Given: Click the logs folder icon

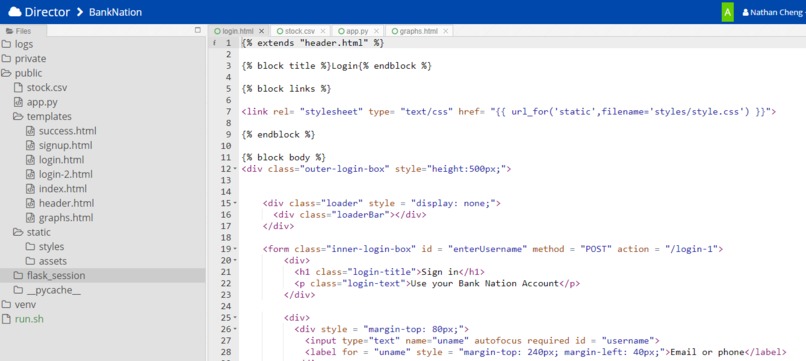Looking at the screenshot, I should click(x=6, y=44).
